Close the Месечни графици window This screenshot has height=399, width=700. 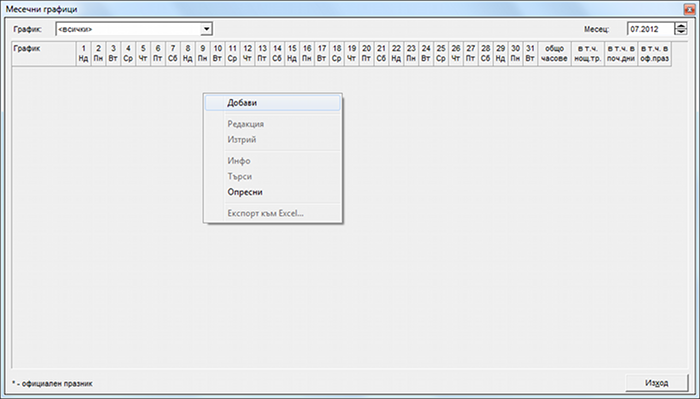[x=688, y=9]
